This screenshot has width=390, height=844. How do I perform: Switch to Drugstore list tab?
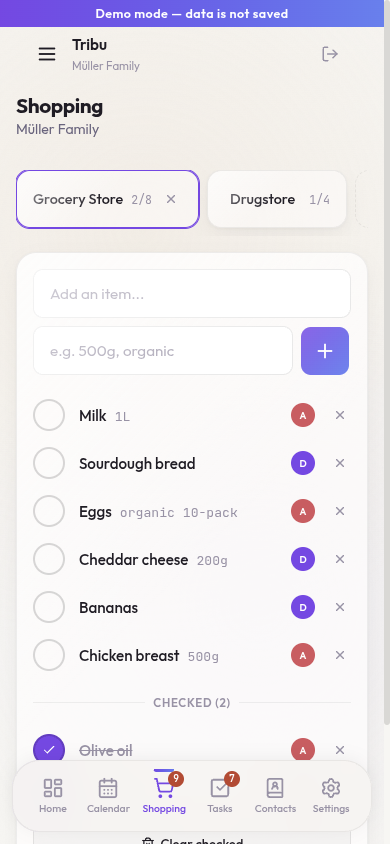[277, 199]
